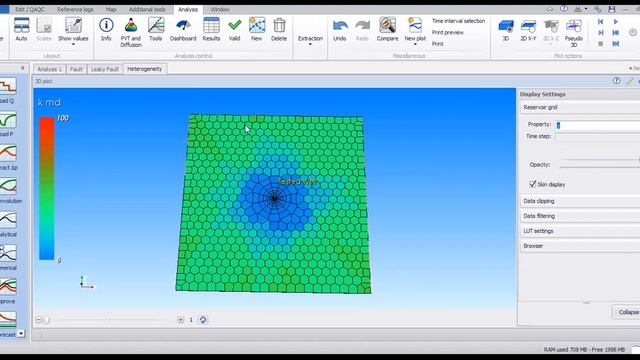The image size is (640, 360).
Task: Click the Auto layout icon
Action: (21, 29)
